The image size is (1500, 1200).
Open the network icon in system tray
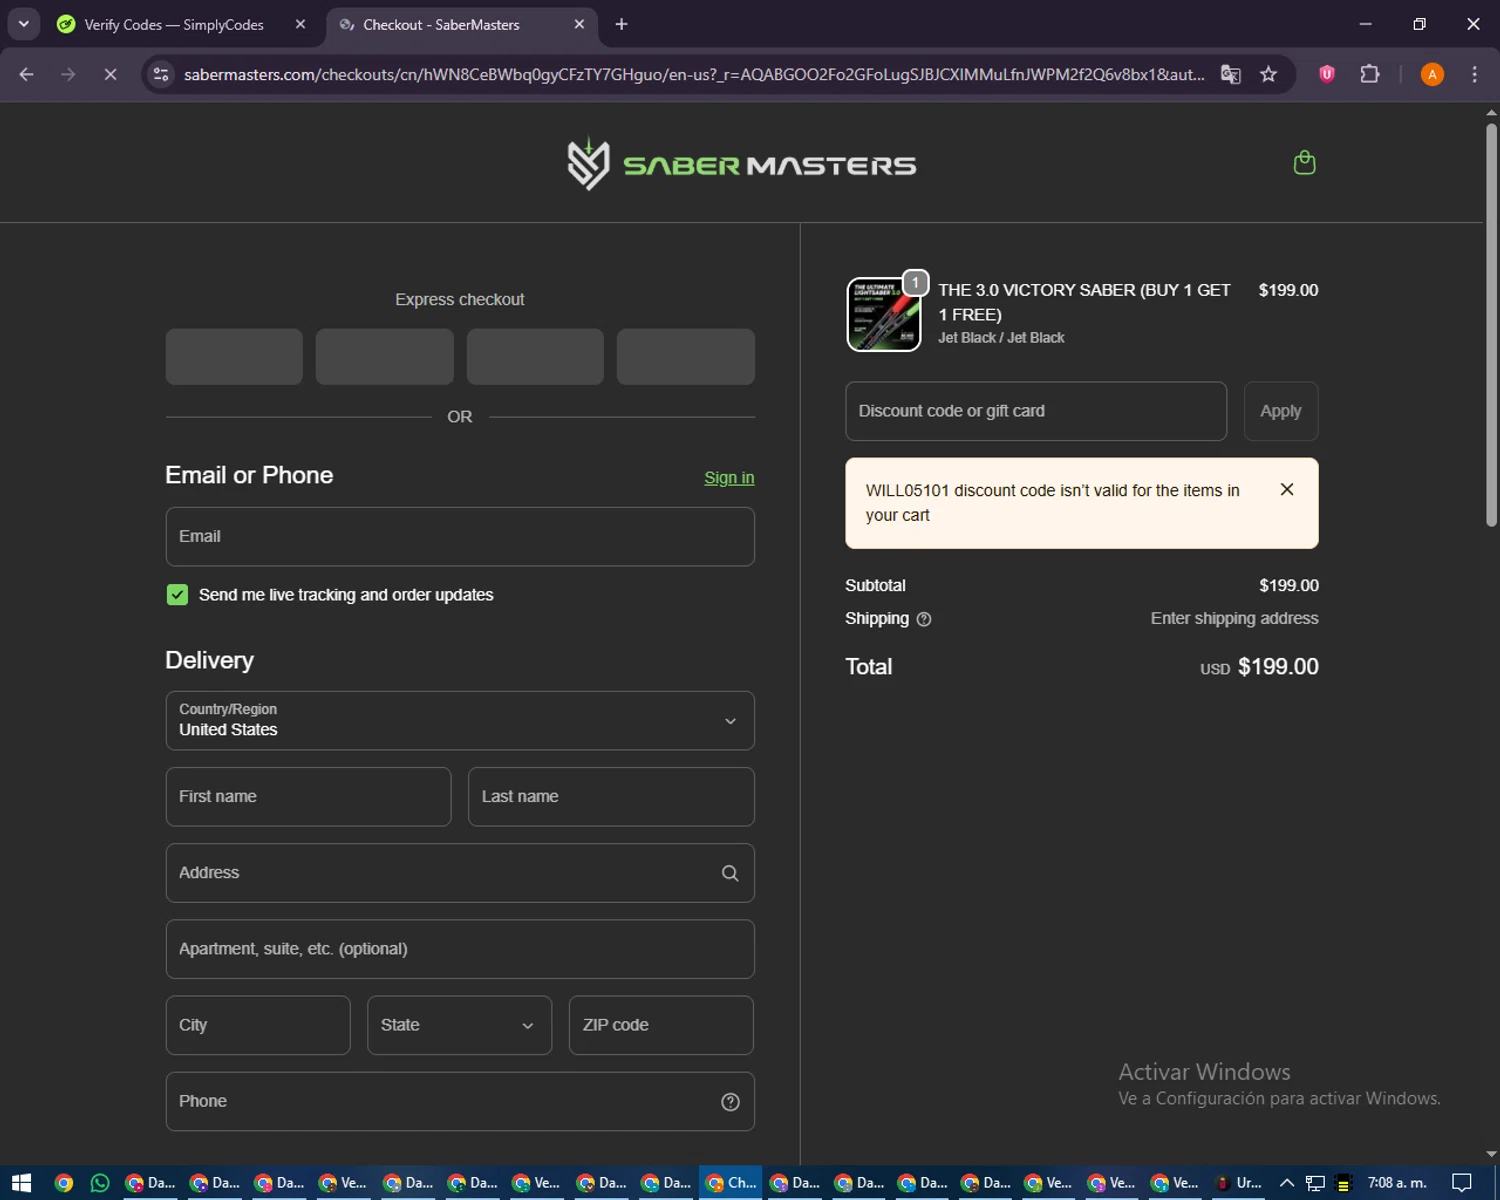1315,1183
